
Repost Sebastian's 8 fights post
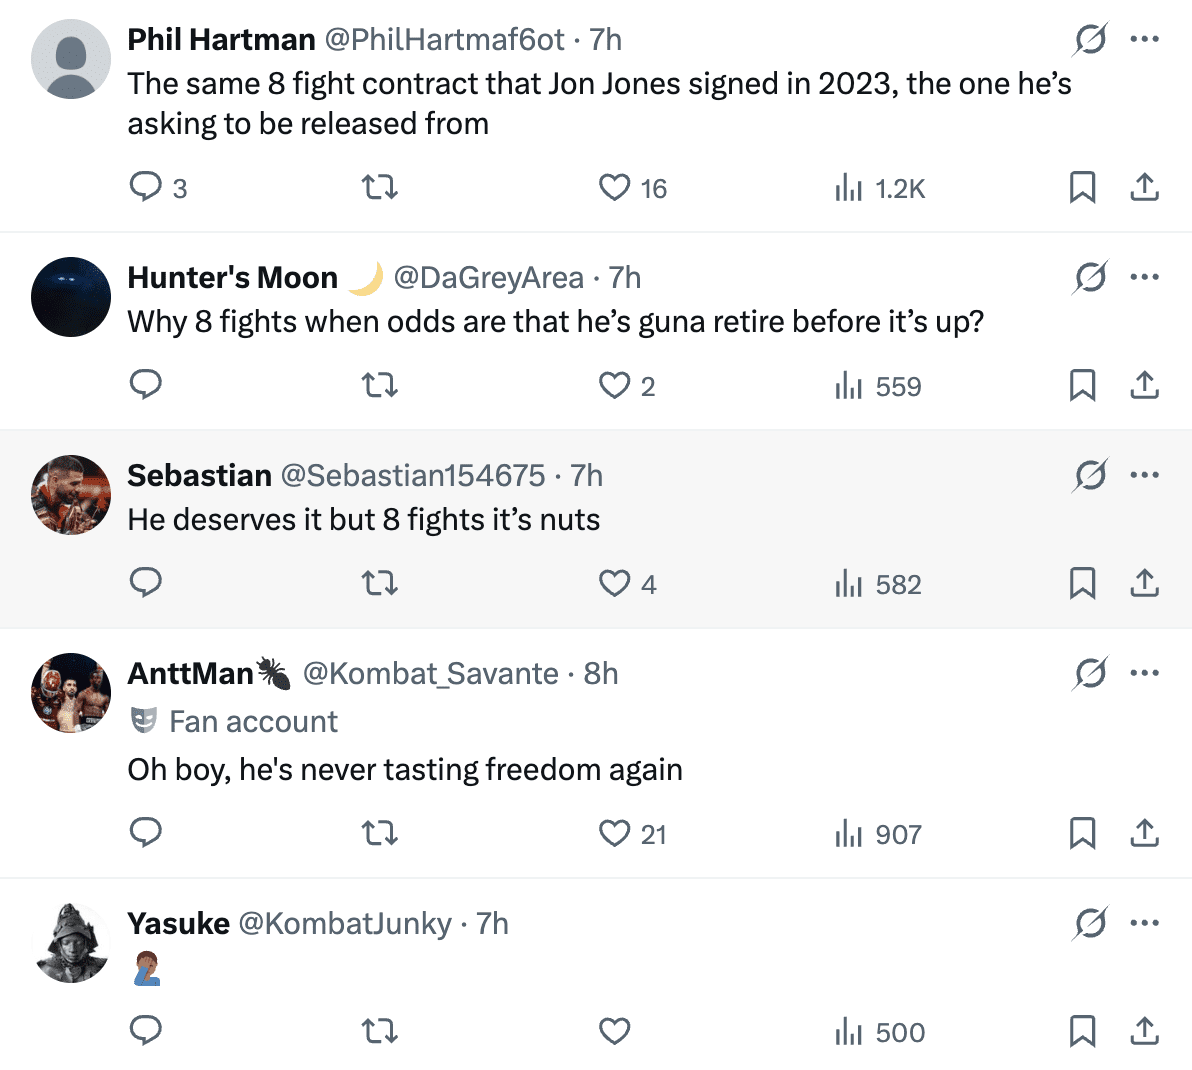pos(379,583)
